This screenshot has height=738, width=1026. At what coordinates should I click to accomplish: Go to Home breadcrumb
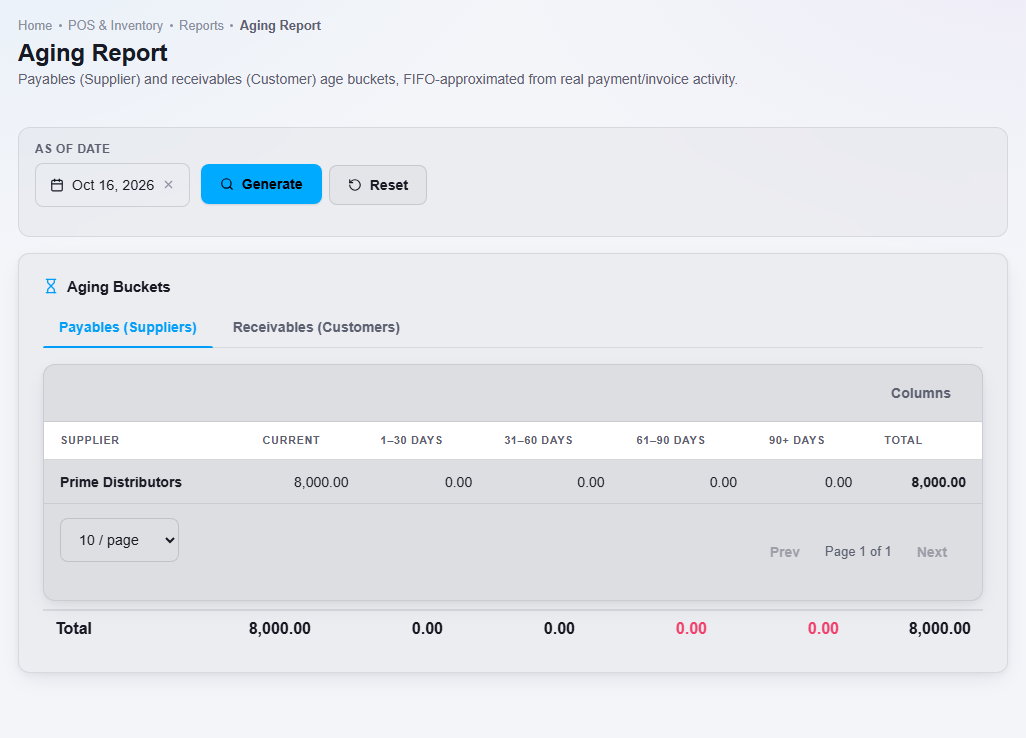tap(35, 26)
